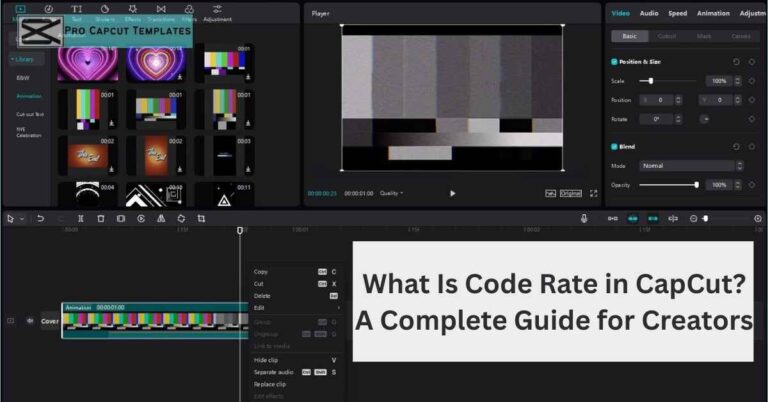The width and height of the screenshot is (768, 402).
Task: Adjust the Opacity slider
Action: click(669, 185)
